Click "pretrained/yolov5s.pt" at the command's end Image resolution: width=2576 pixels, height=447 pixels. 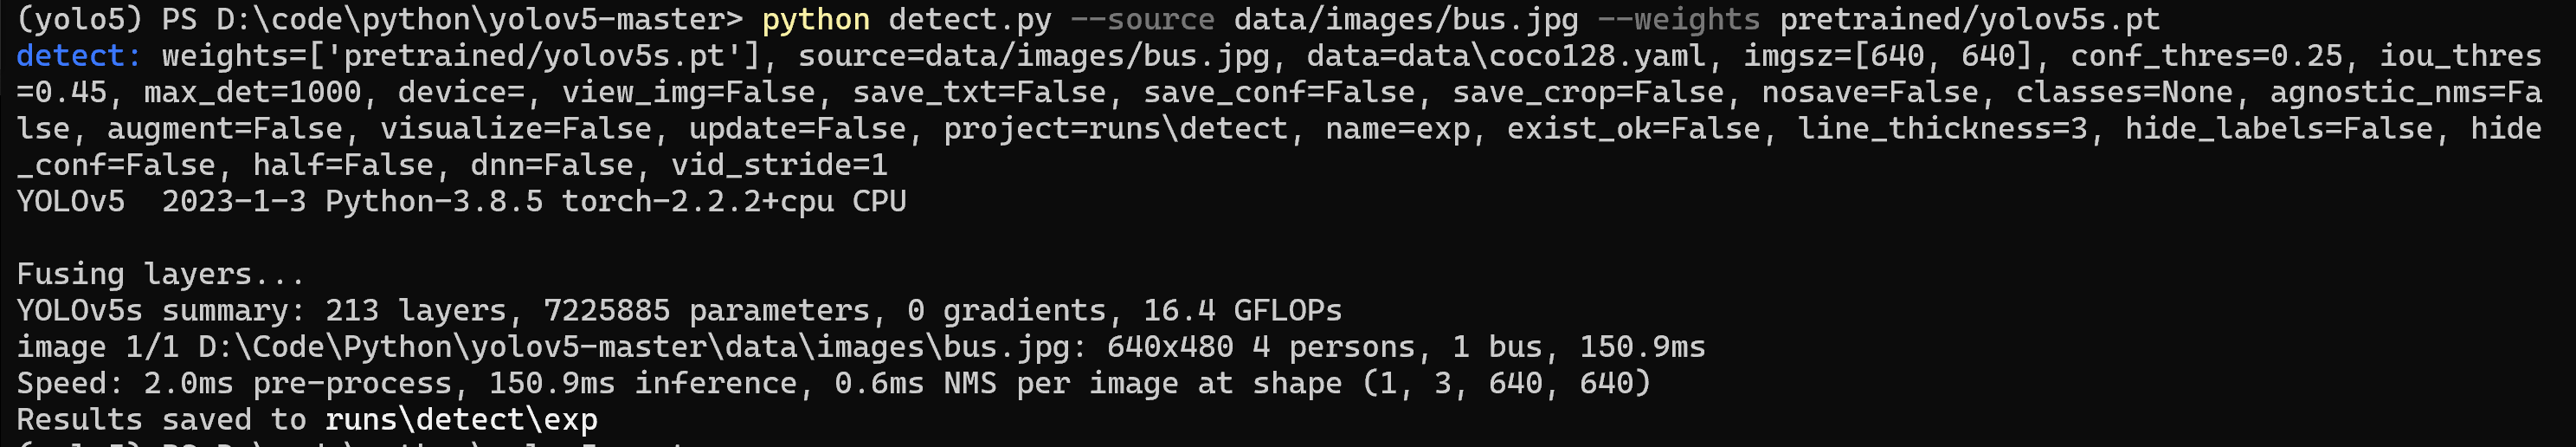1969,19
